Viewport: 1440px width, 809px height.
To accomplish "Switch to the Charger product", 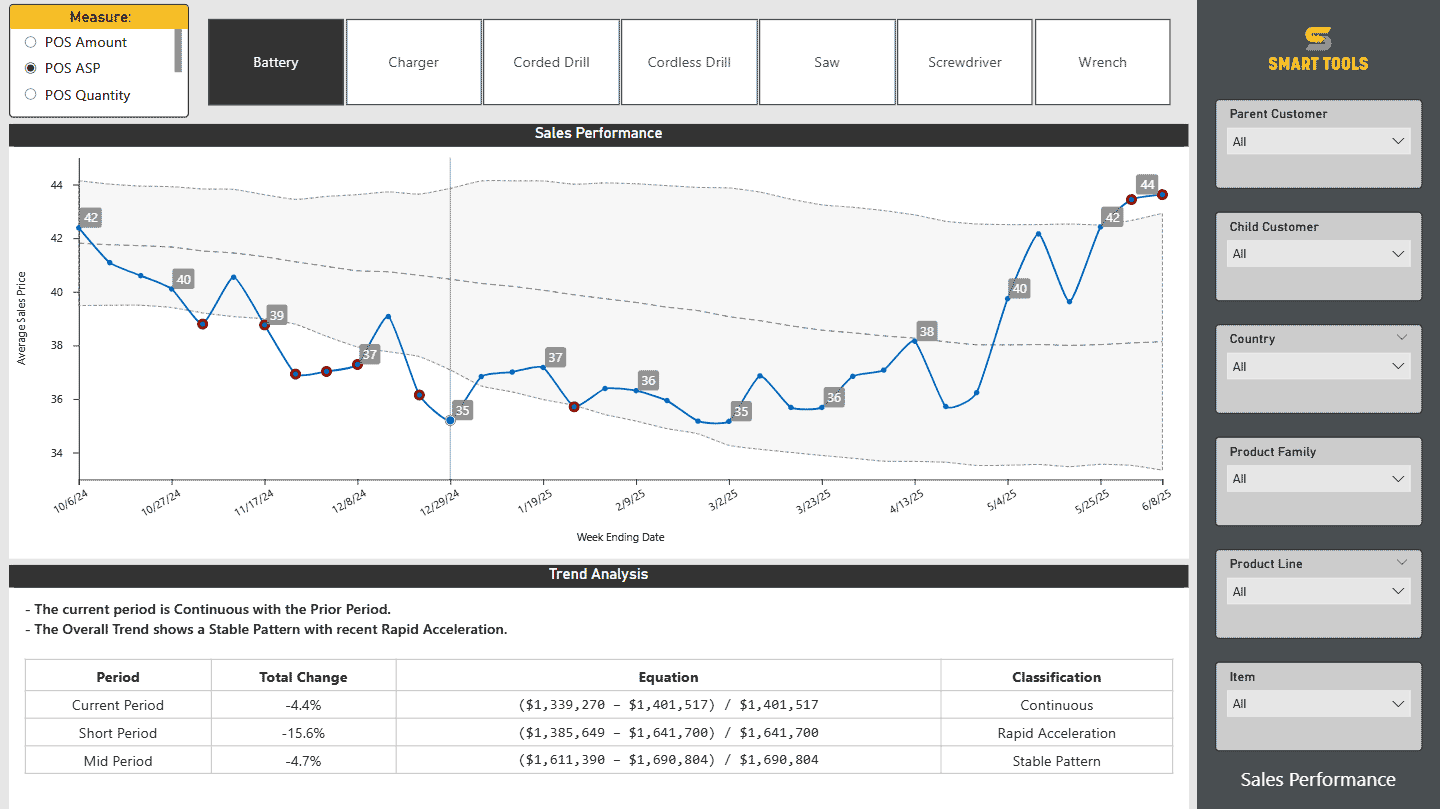I will [x=413, y=62].
